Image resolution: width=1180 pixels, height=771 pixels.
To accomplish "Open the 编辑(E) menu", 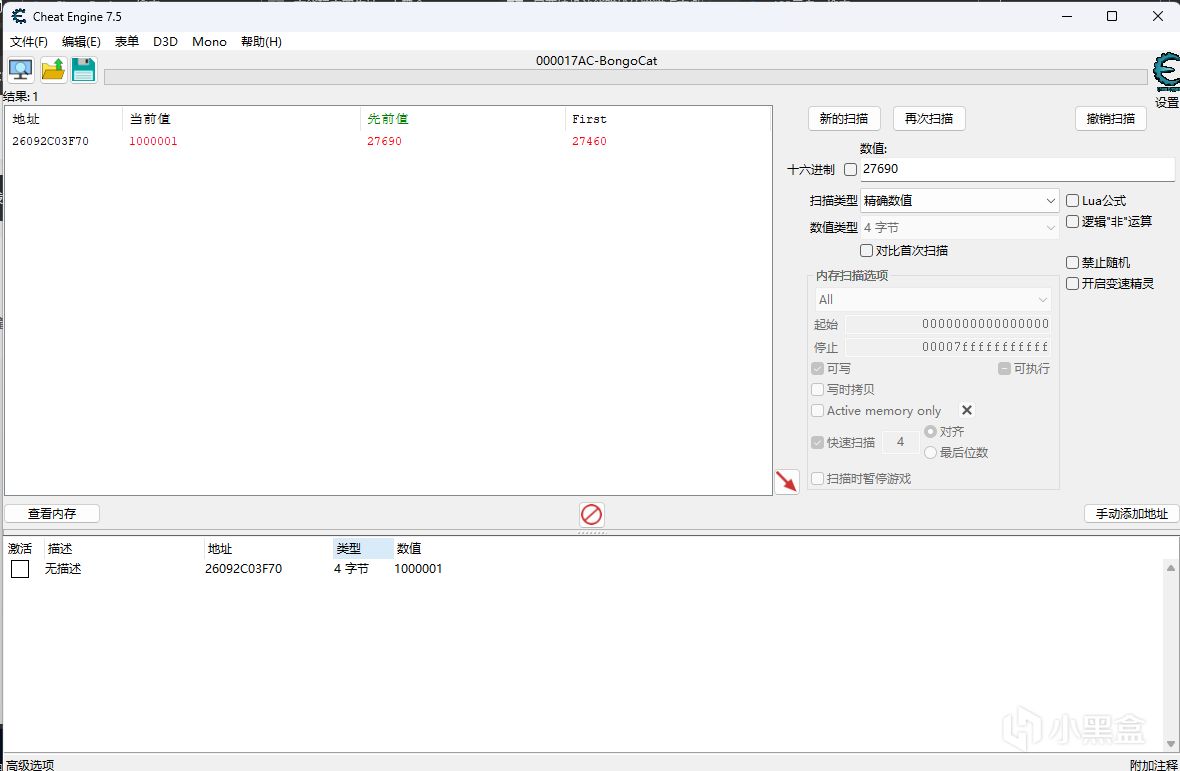I will [x=81, y=41].
